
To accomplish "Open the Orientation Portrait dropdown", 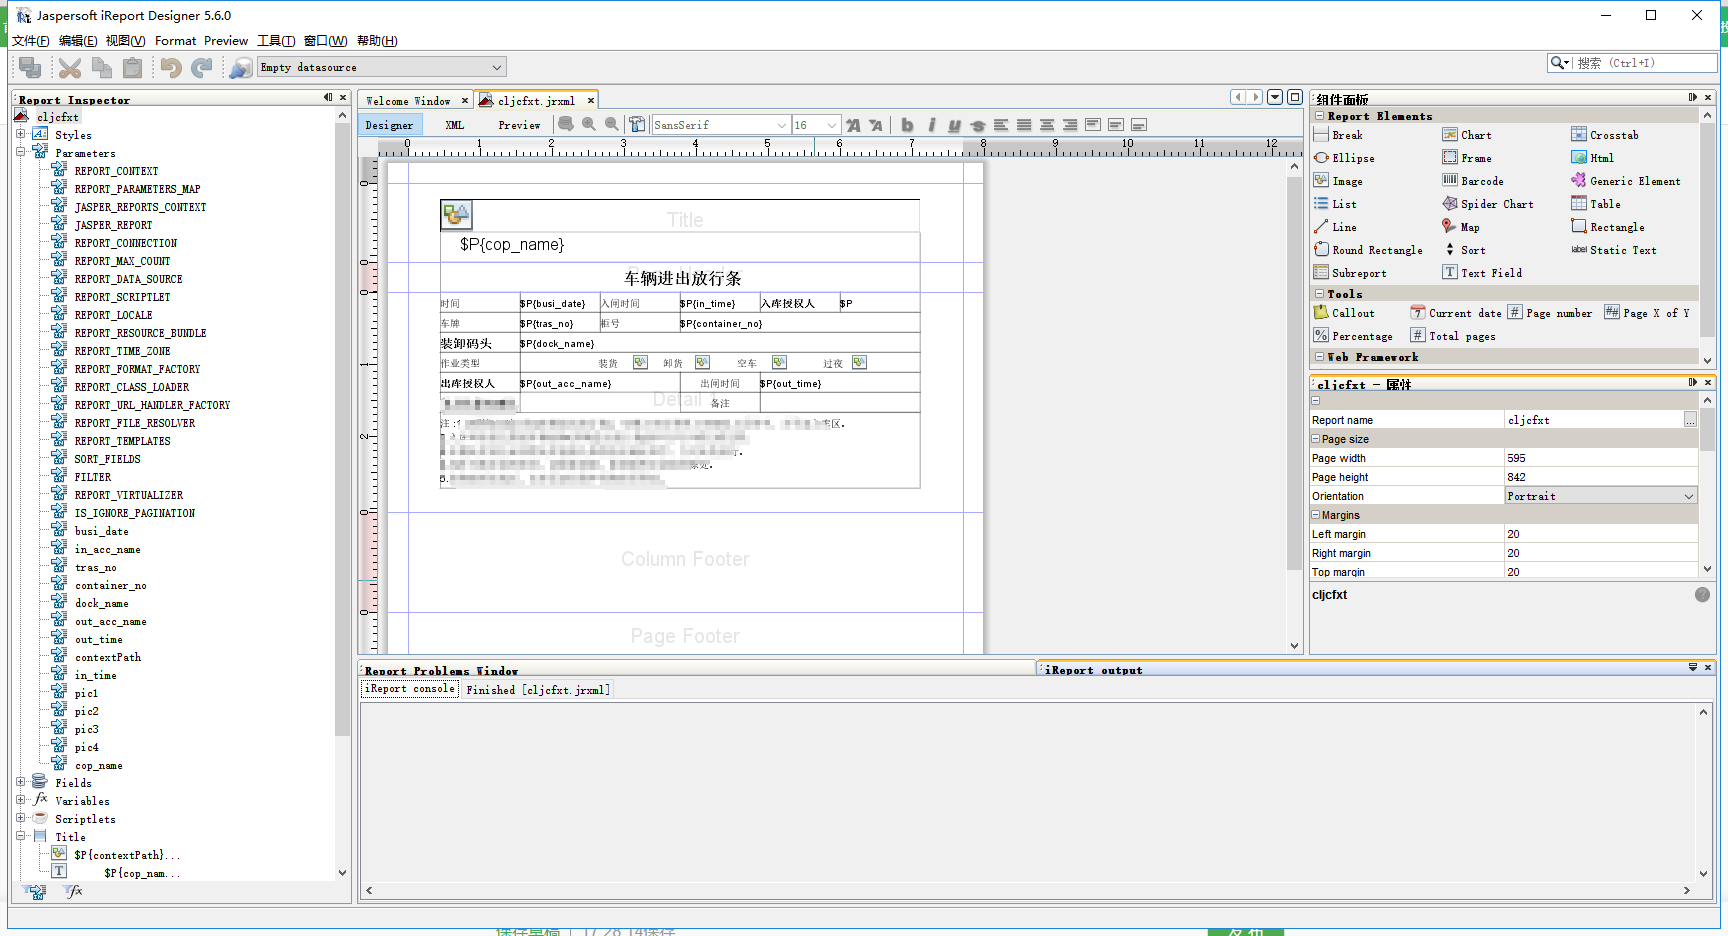I will (1601, 496).
